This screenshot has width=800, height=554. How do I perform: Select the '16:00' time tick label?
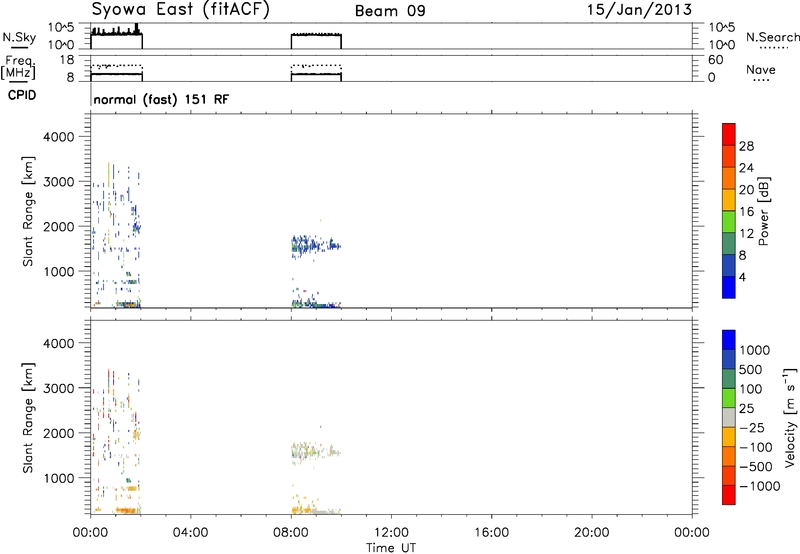click(x=491, y=533)
